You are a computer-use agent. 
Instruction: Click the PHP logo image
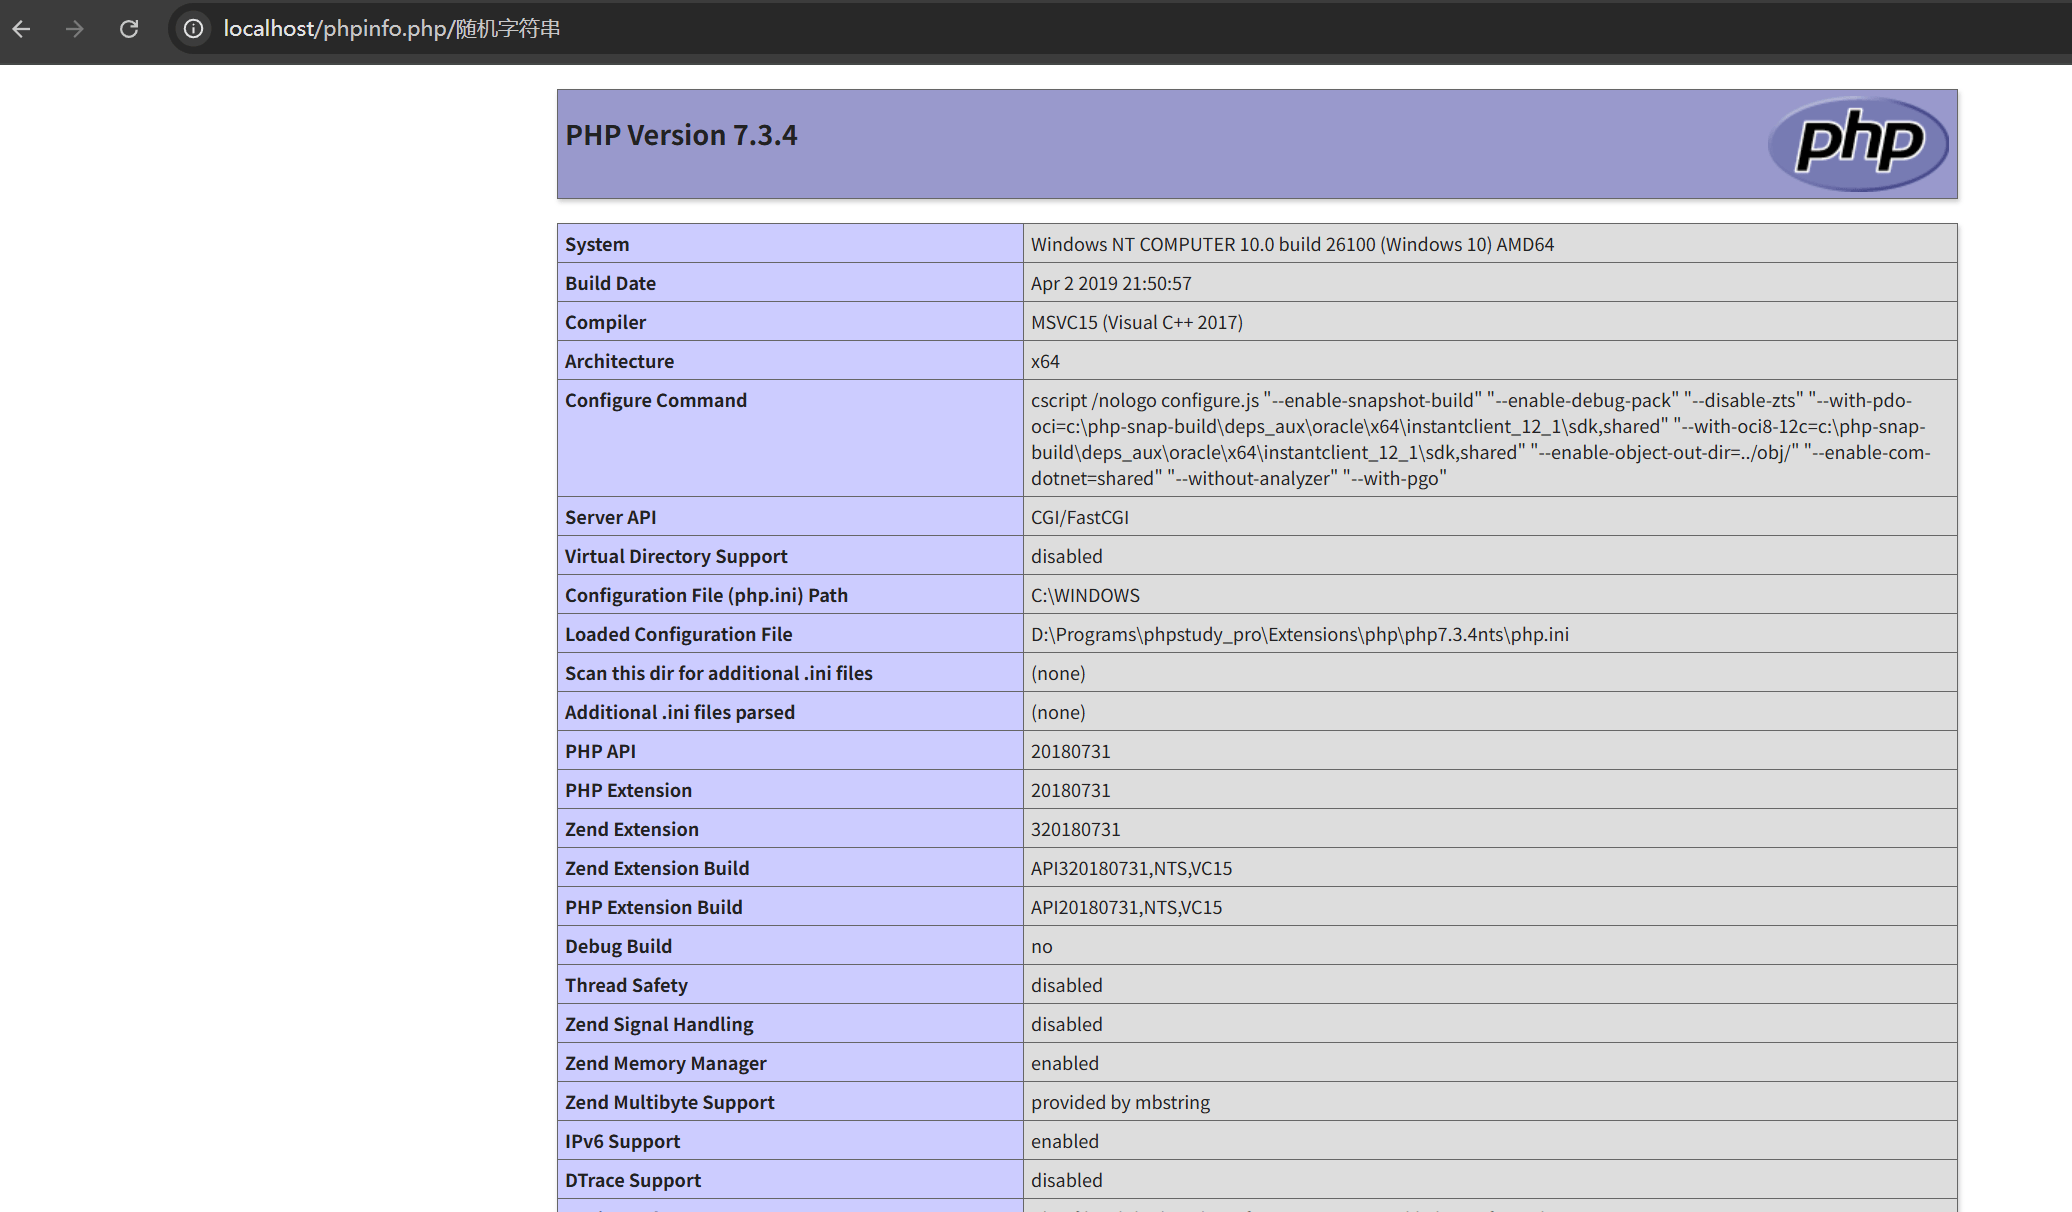pos(1858,144)
